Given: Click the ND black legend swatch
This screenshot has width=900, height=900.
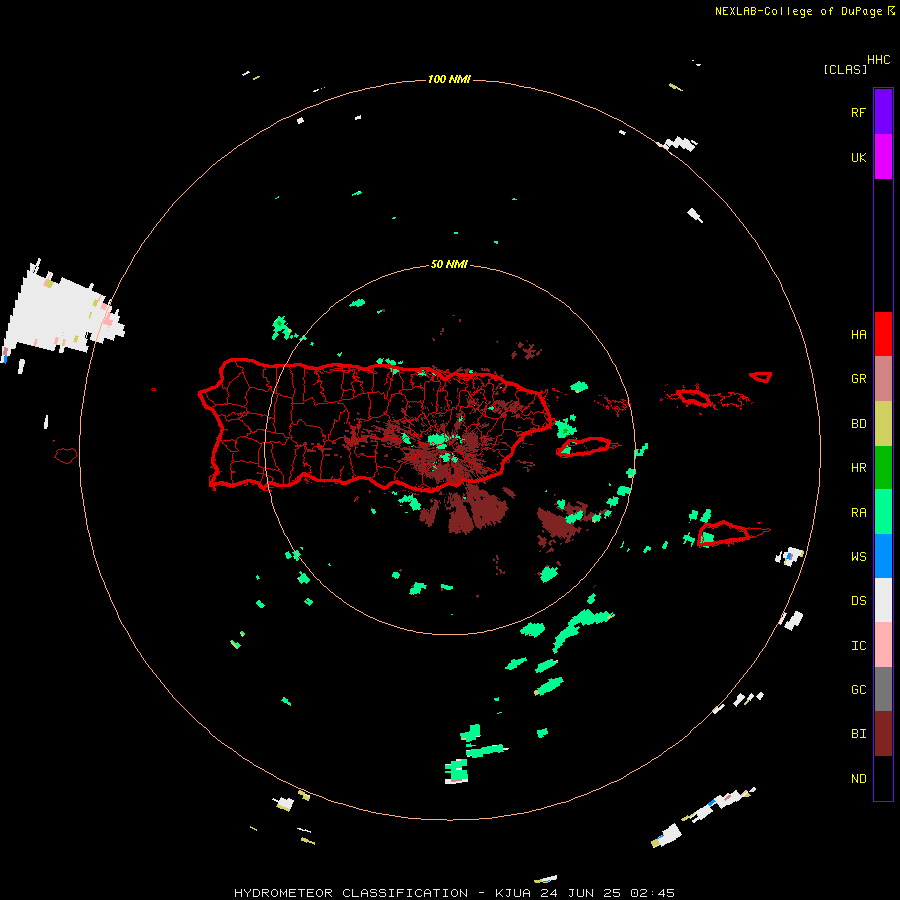Looking at the screenshot, I should (883, 778).
